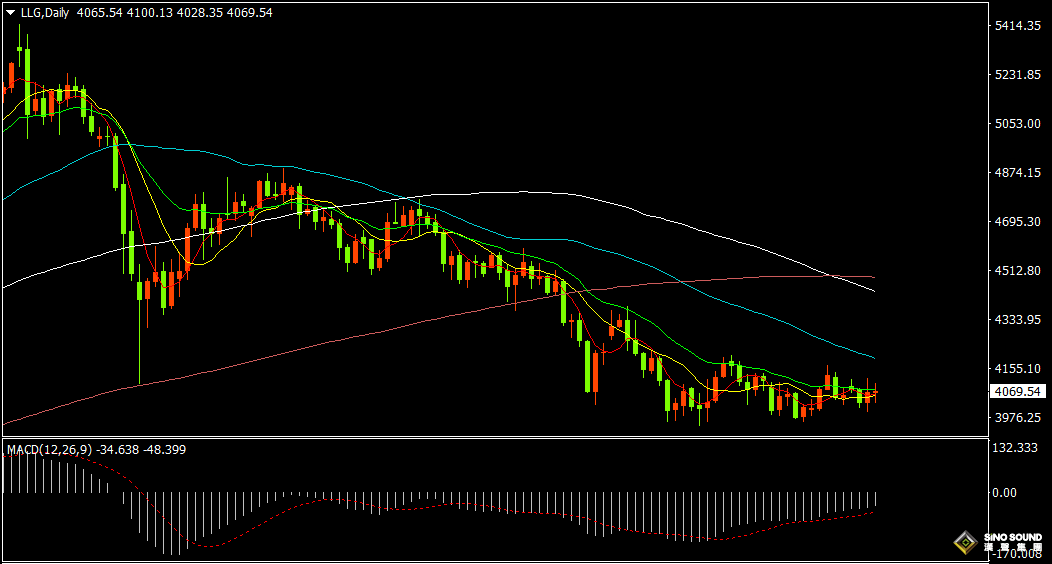Click the 5053.00 price axis label

[1018, 124]
